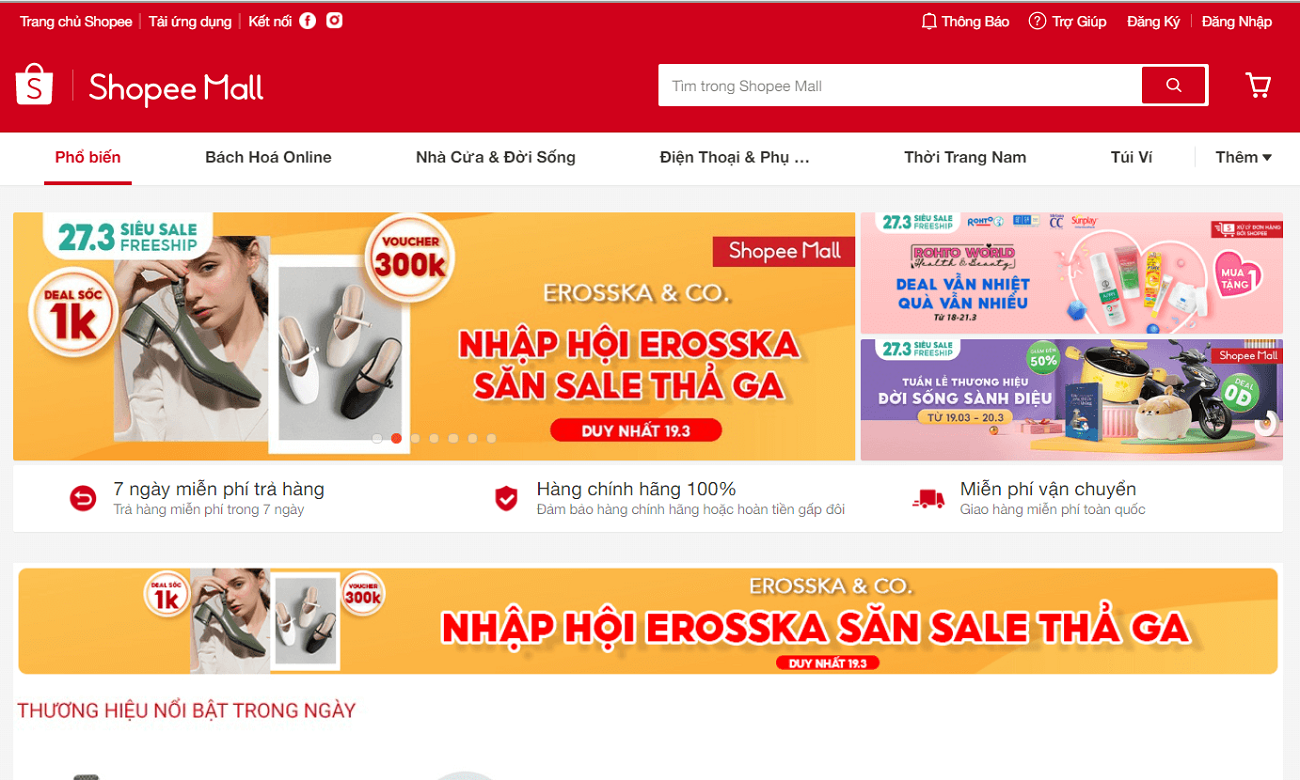Switch to Thời Trang Nam tab
Viewport: 1300px width, 780px height.
click(x=965, y=157)
